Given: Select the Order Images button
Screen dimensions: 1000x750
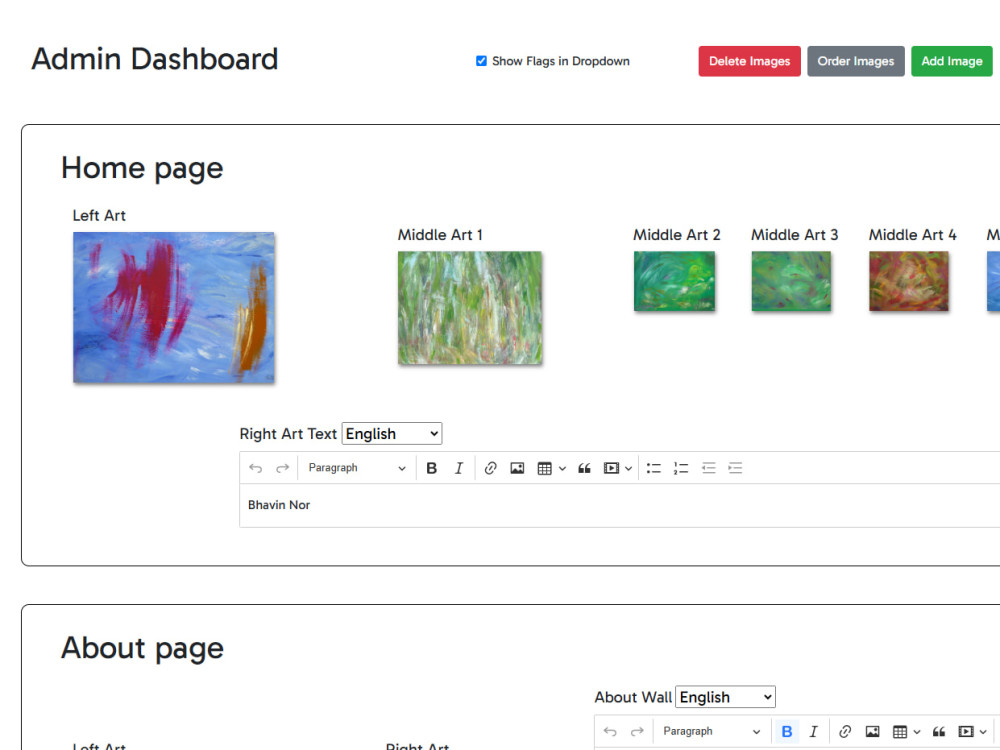Looking at the screenshot, I should (855, 61).
